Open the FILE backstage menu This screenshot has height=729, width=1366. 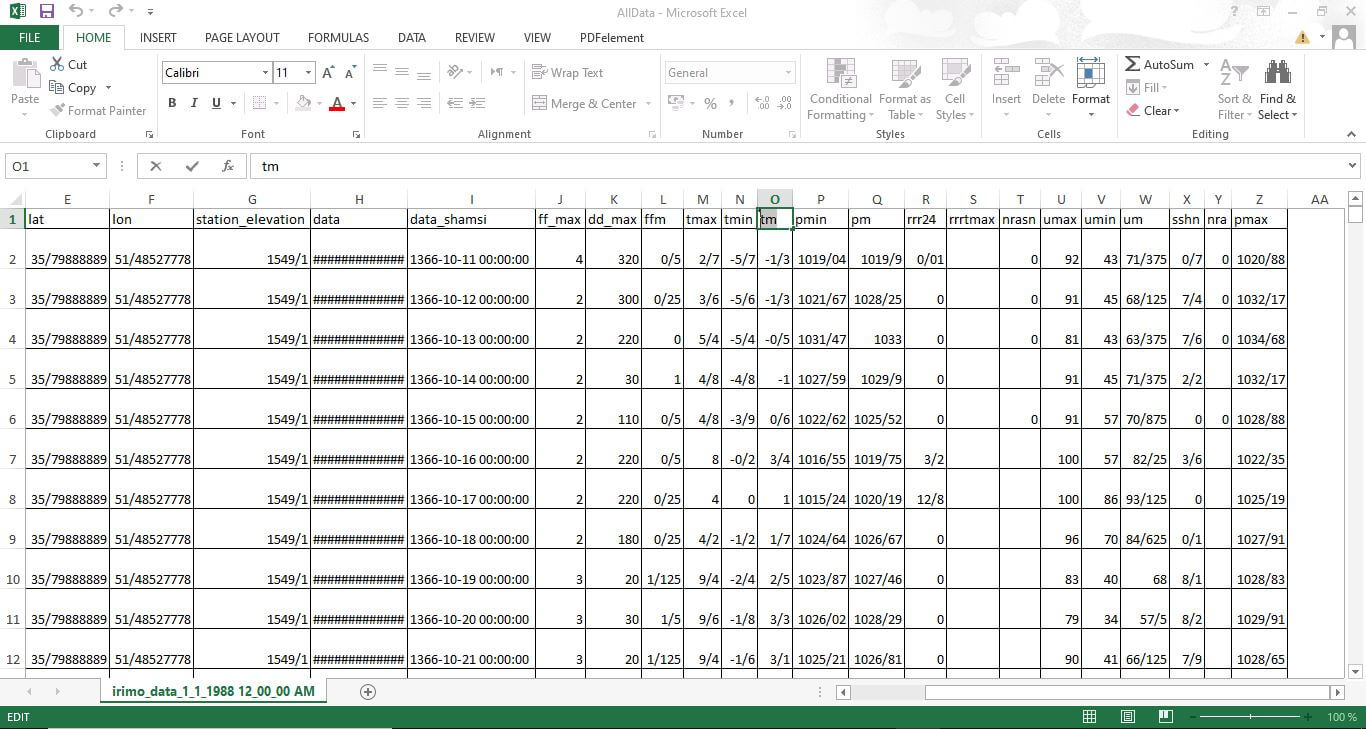point(30,38)
